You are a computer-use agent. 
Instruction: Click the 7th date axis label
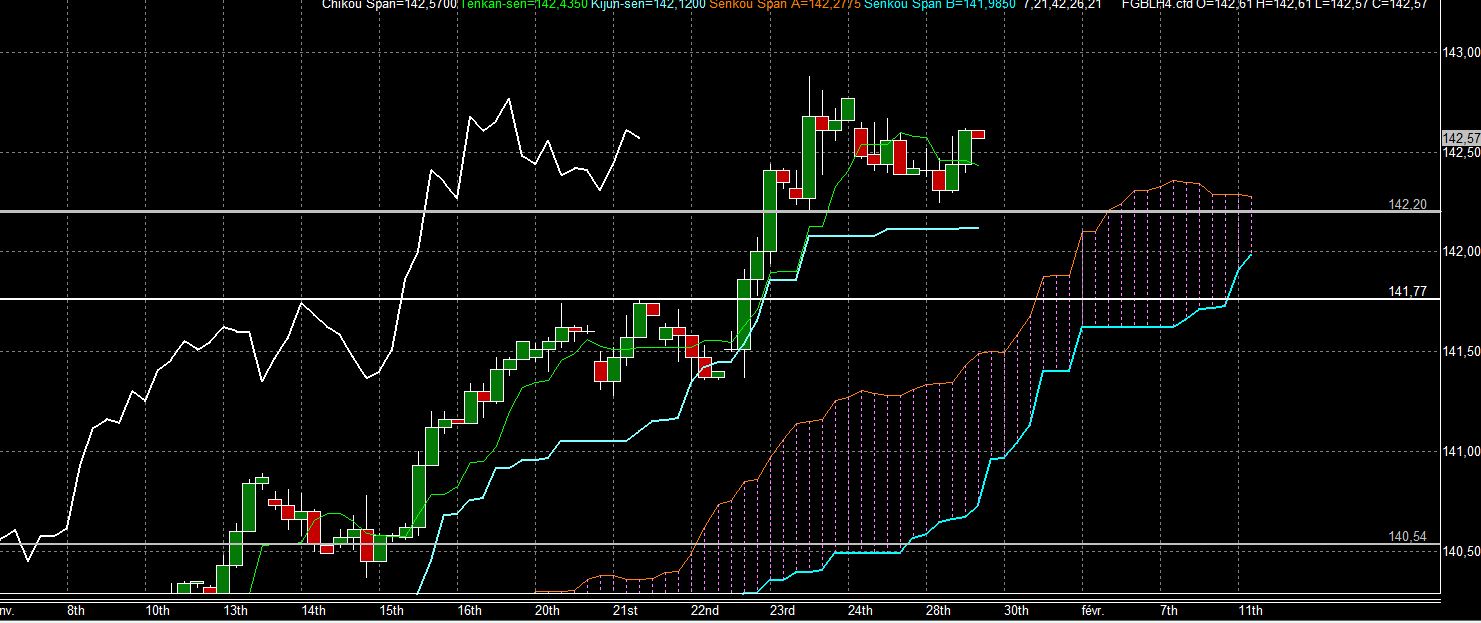pos(1169,610)
